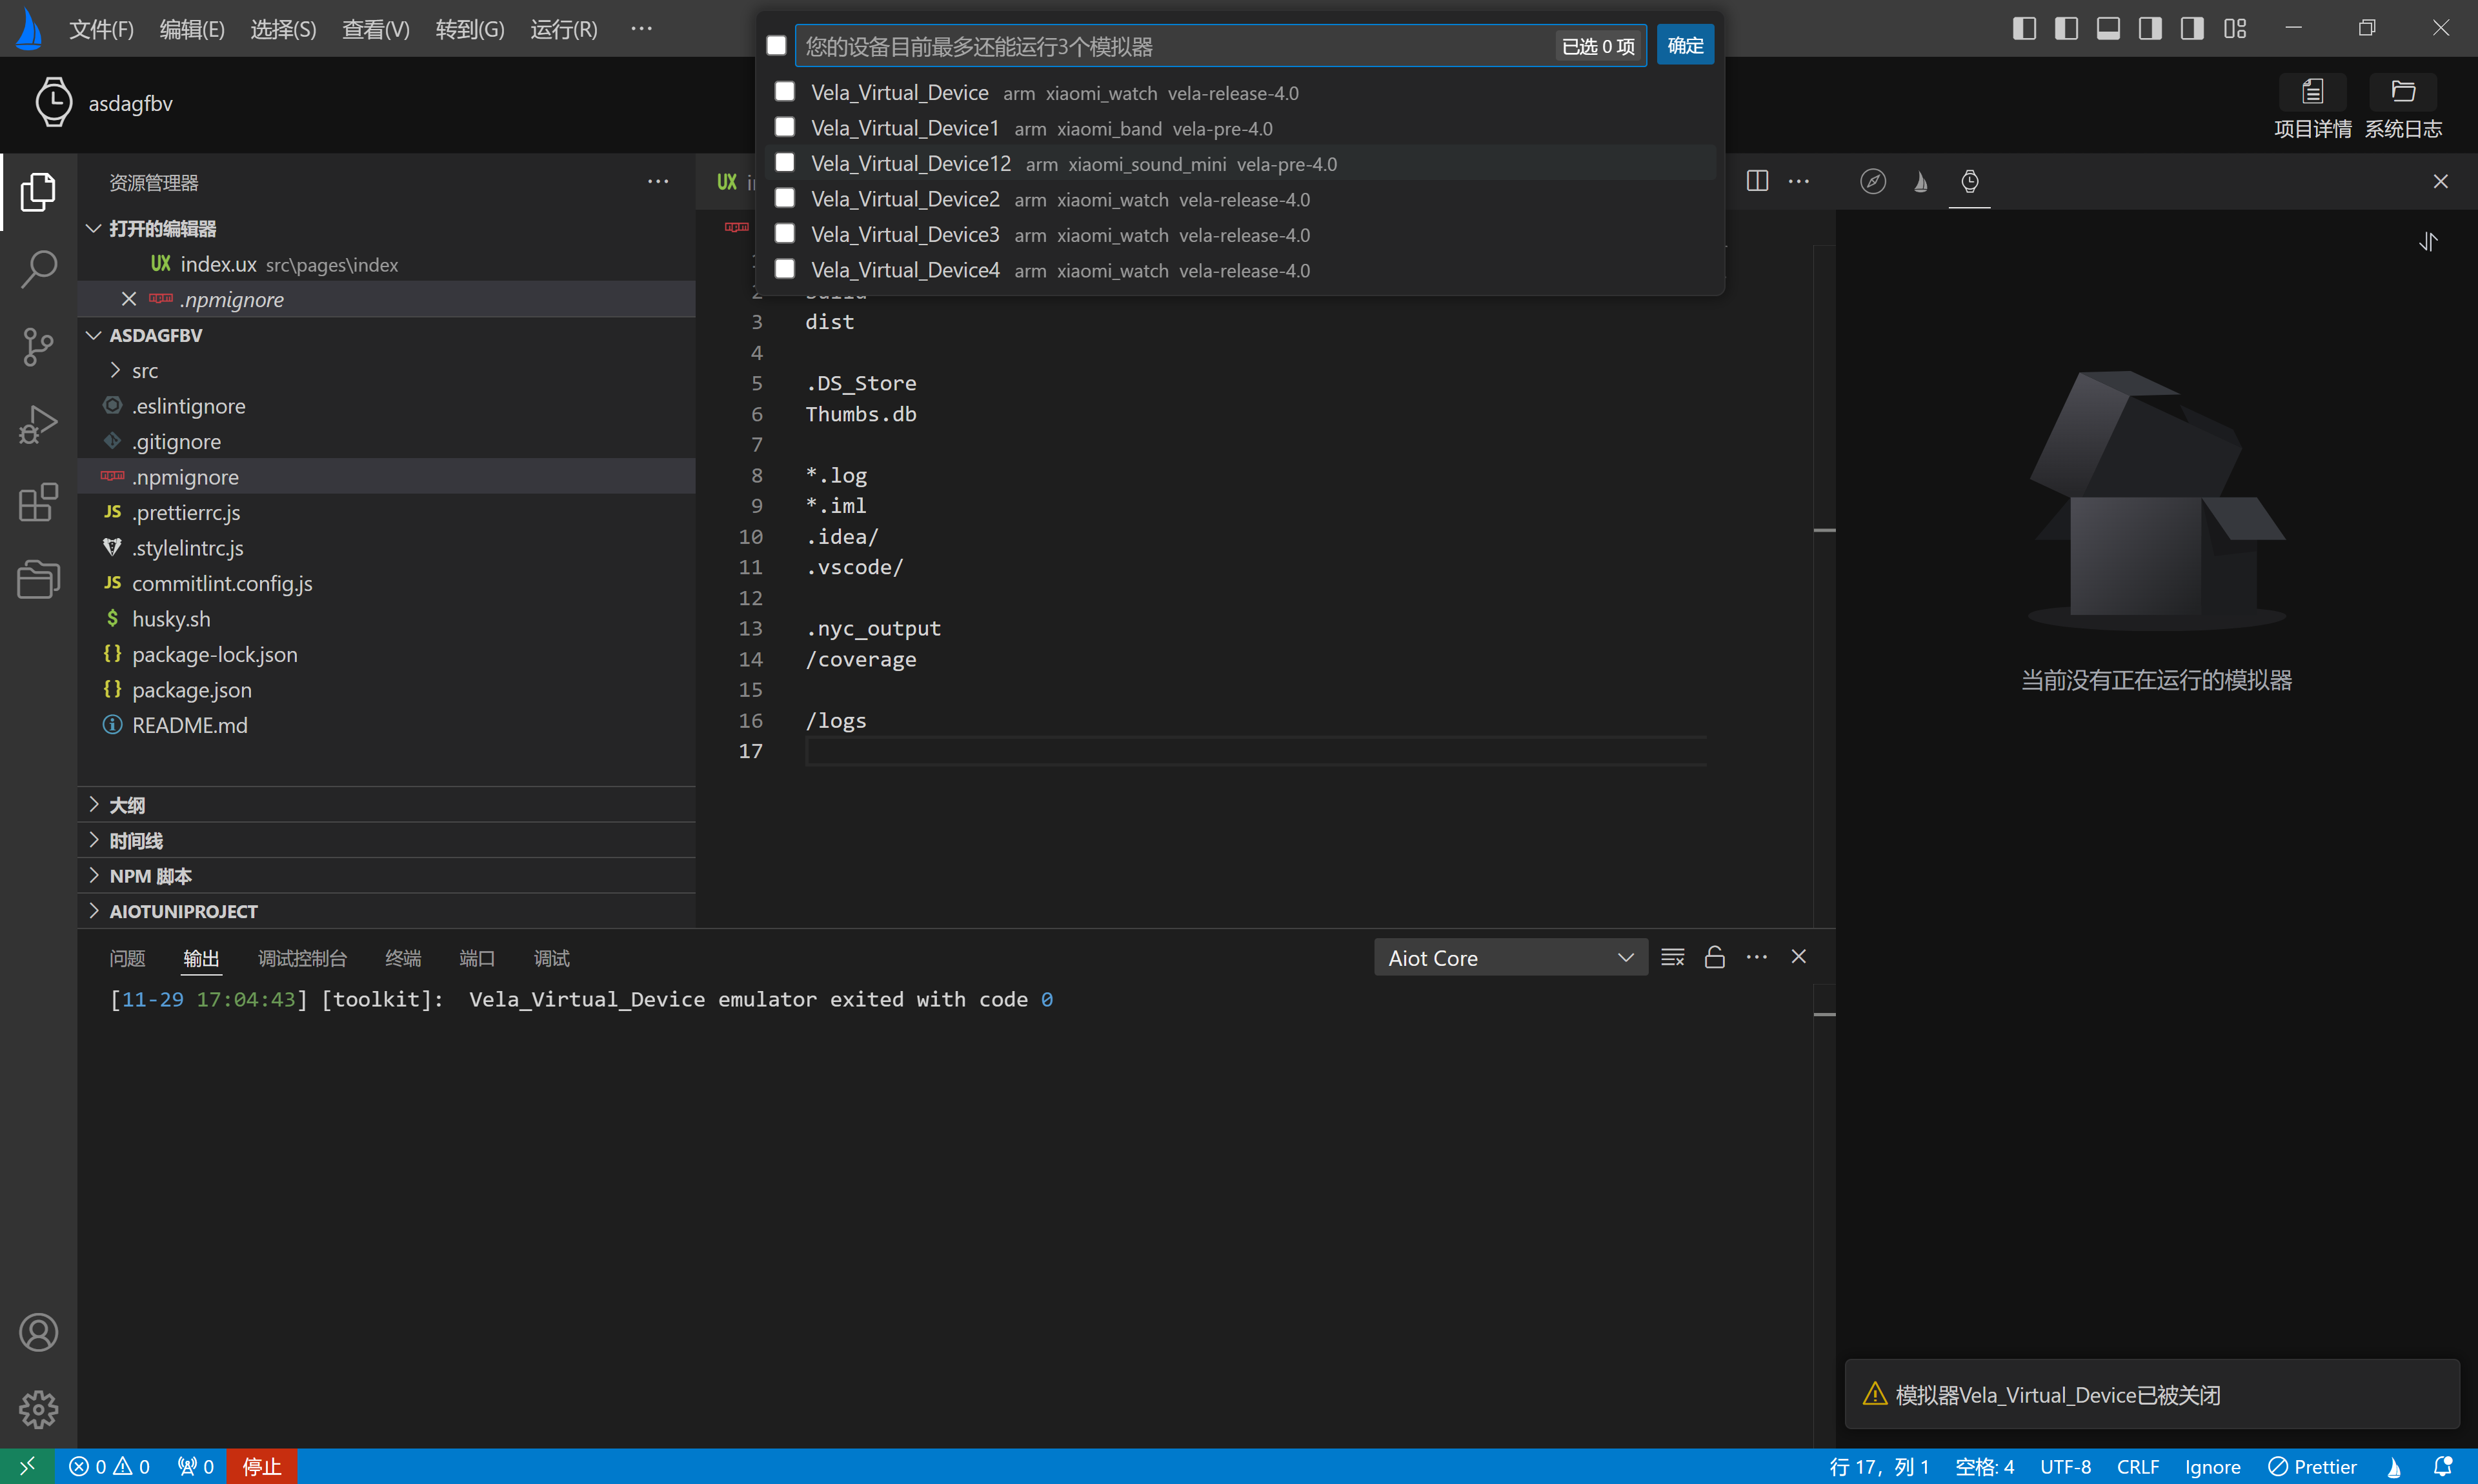Check the Vela_Virtual_Device12 checkbox
This screenshot has height=1484, width=2478.
[x=785, y=163]
